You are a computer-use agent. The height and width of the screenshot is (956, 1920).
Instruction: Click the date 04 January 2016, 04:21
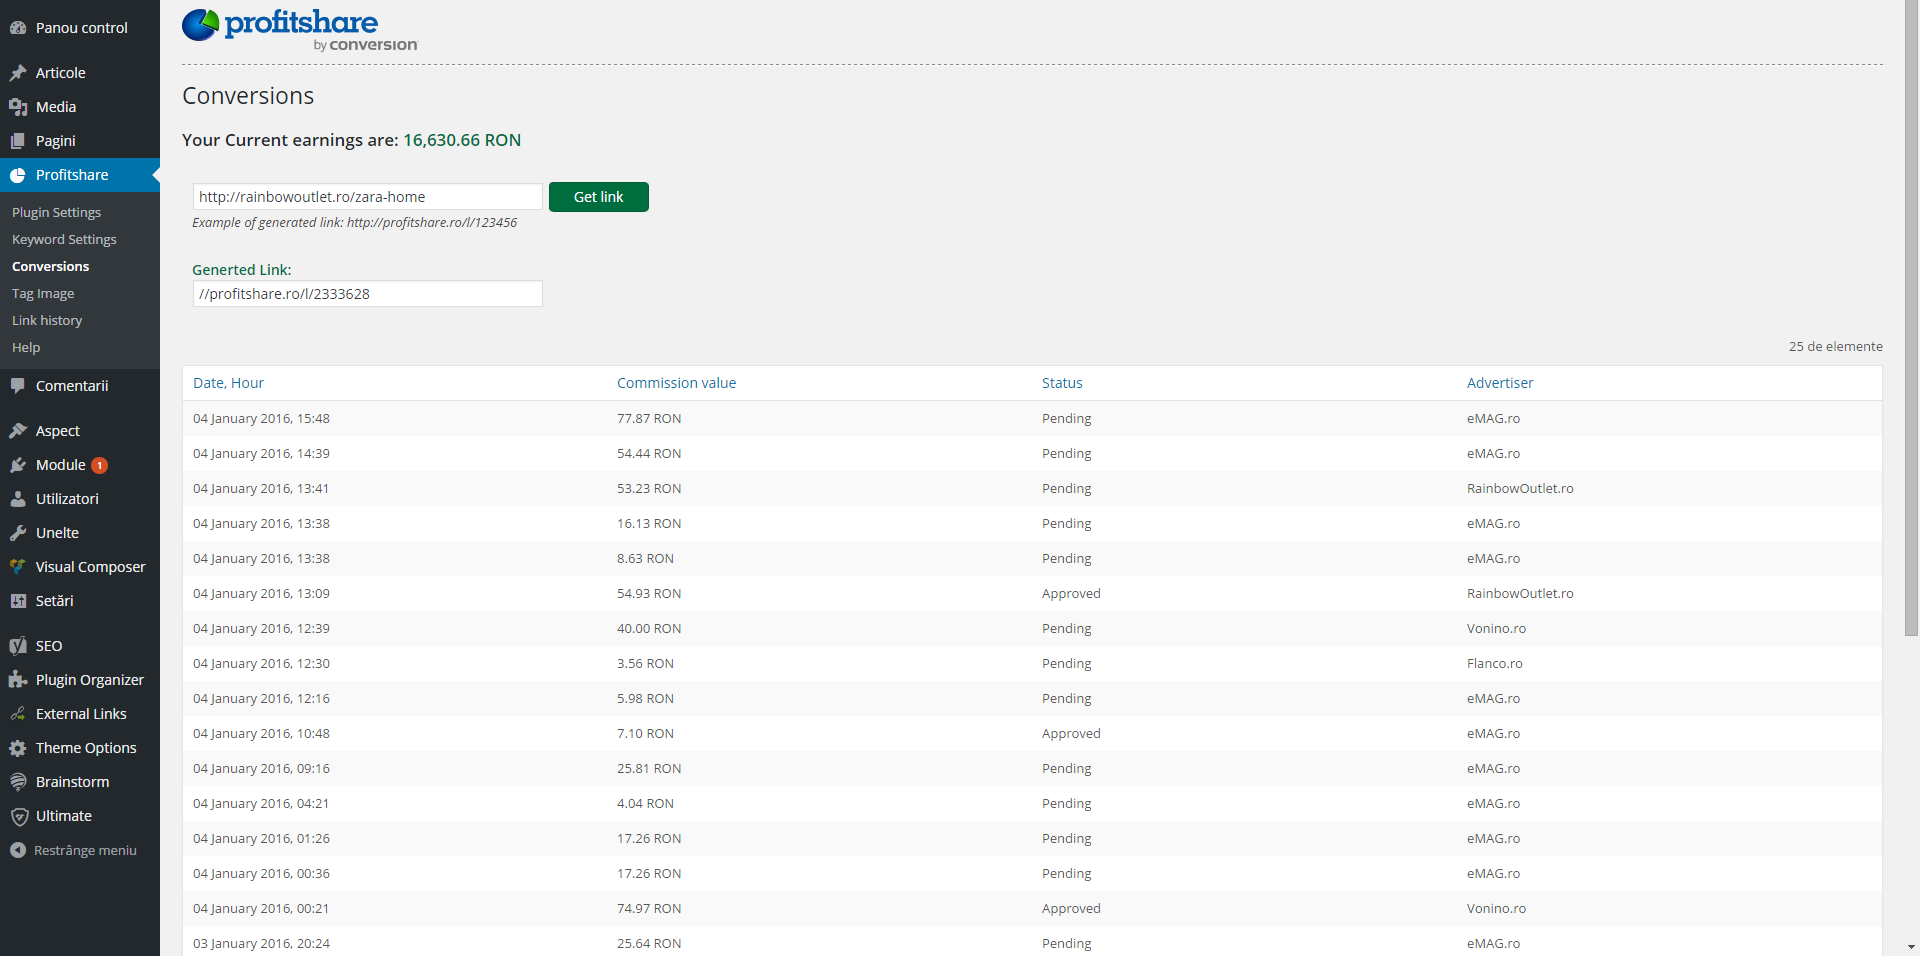click(261, 804)
